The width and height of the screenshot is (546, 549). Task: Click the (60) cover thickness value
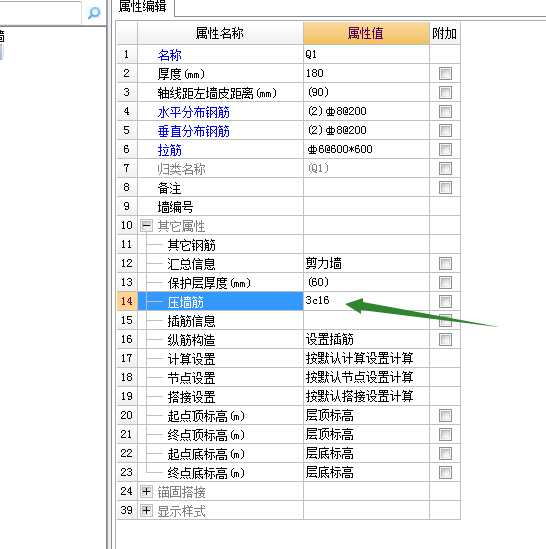point(366,282)
